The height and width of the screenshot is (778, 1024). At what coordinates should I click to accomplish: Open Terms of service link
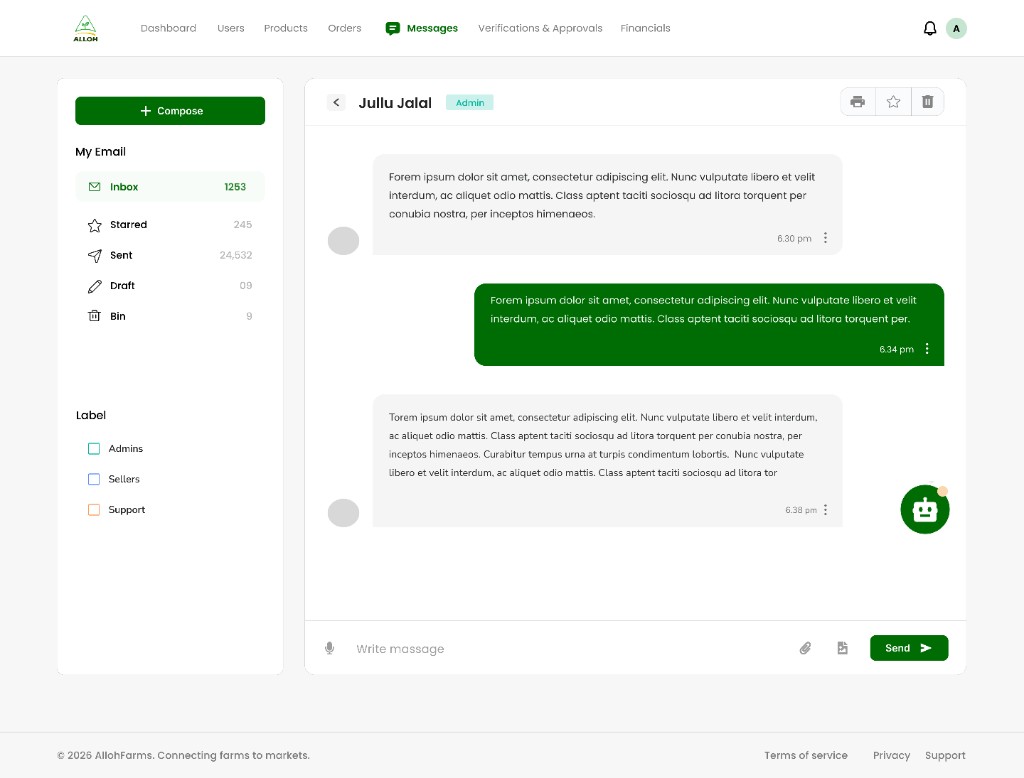coord(806,755)
